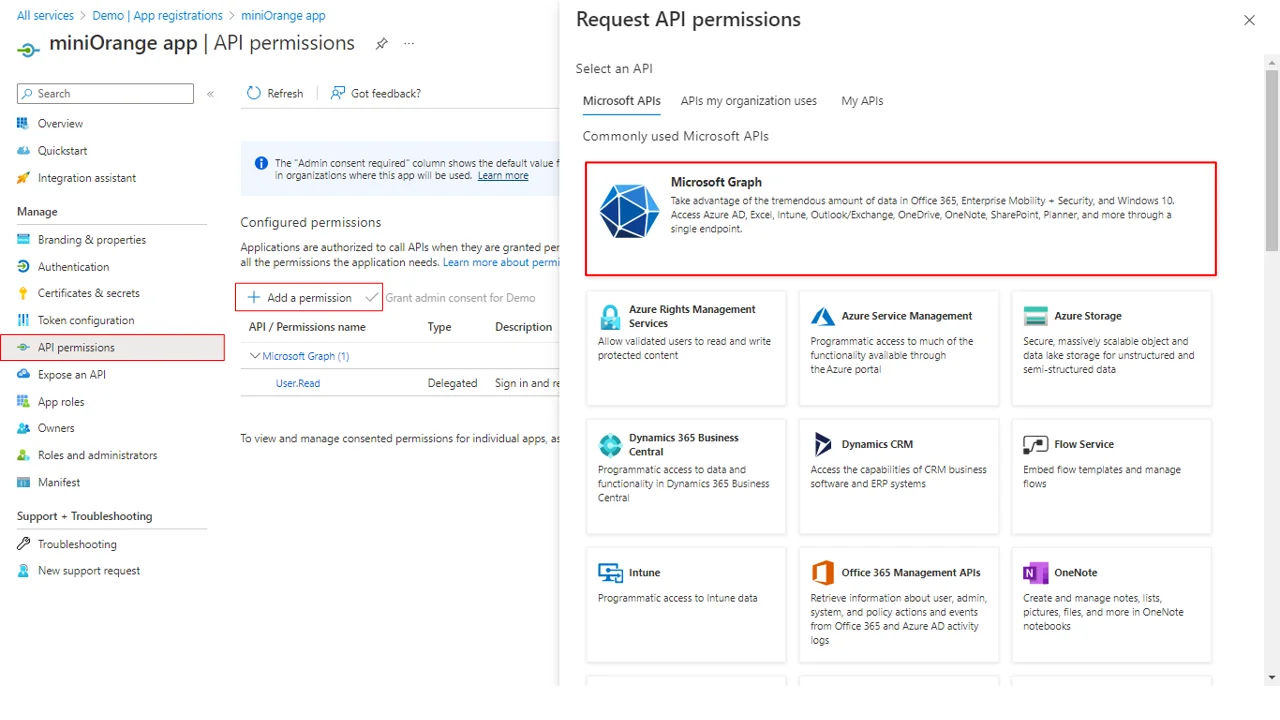The image size is (1280, 720).
Task: Open API permissions in sidebar
Action: tap(112, 348)
